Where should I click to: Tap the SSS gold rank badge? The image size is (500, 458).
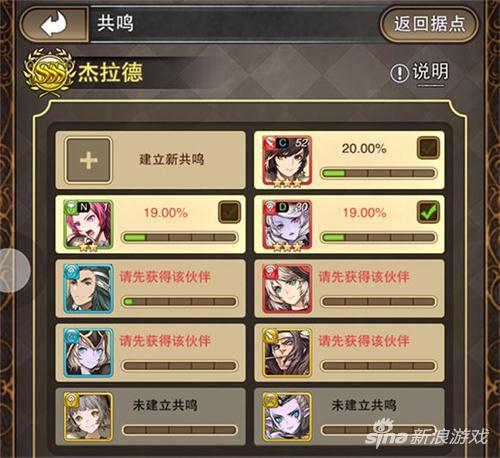pyautogui.click(x=49, y=72)
